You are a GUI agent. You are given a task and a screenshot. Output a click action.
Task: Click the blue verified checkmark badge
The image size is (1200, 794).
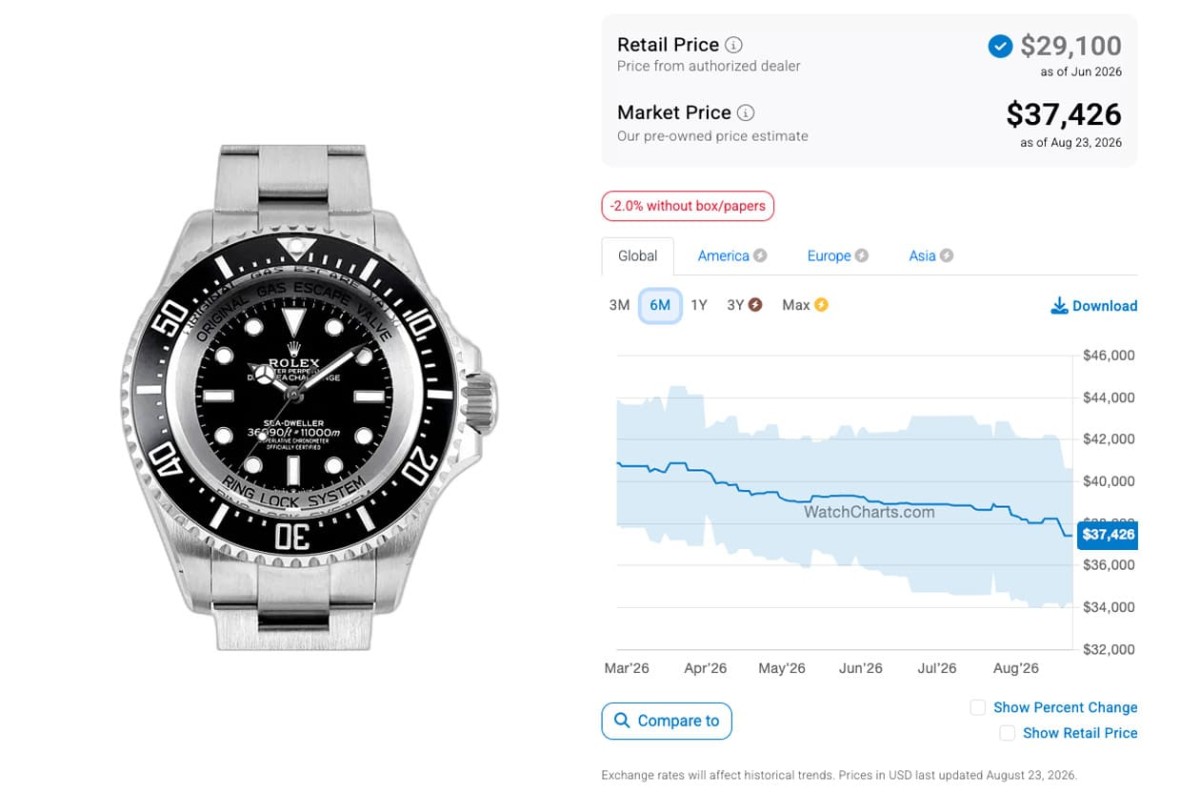pos(1000,46)
